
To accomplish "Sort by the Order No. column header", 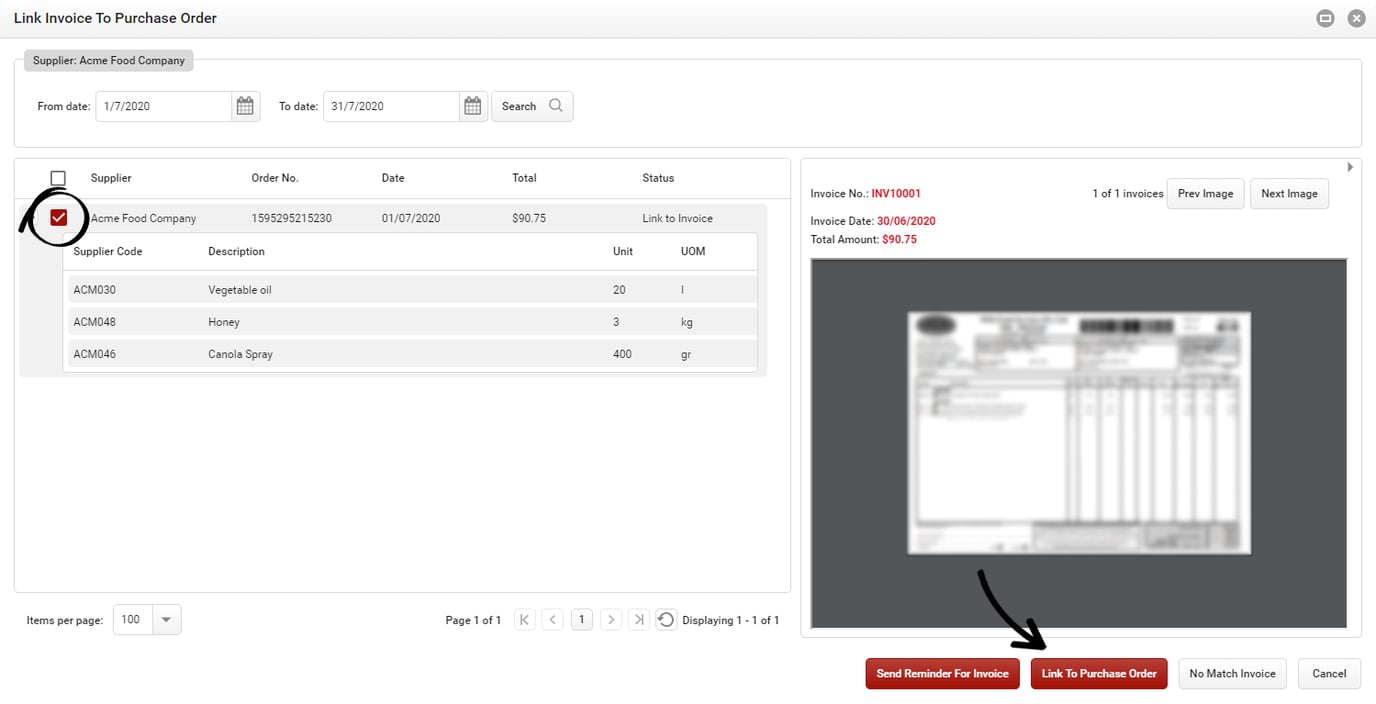I will 275,178.
